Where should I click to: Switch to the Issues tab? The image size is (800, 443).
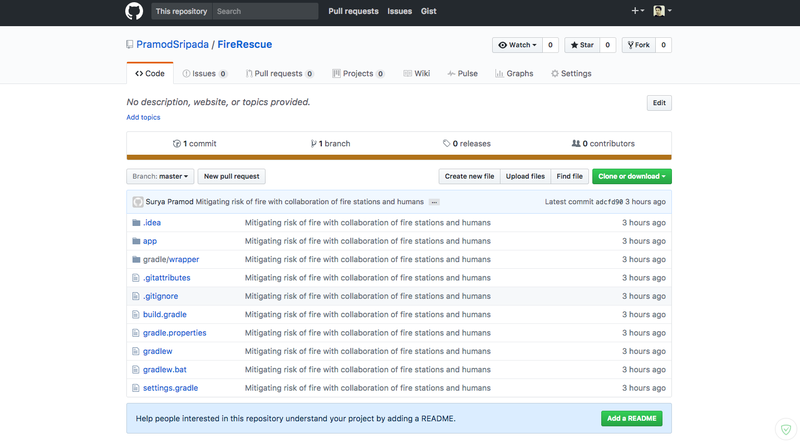point(204,73)
